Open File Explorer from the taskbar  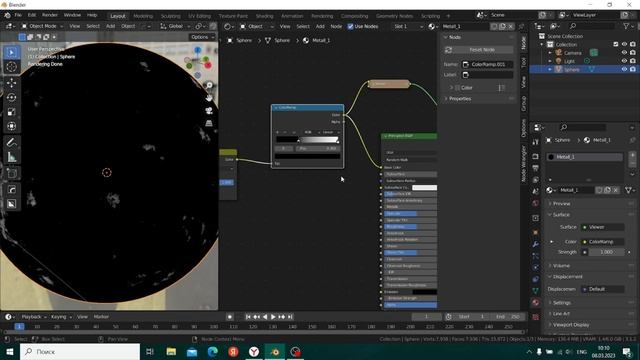coord(171,351)
